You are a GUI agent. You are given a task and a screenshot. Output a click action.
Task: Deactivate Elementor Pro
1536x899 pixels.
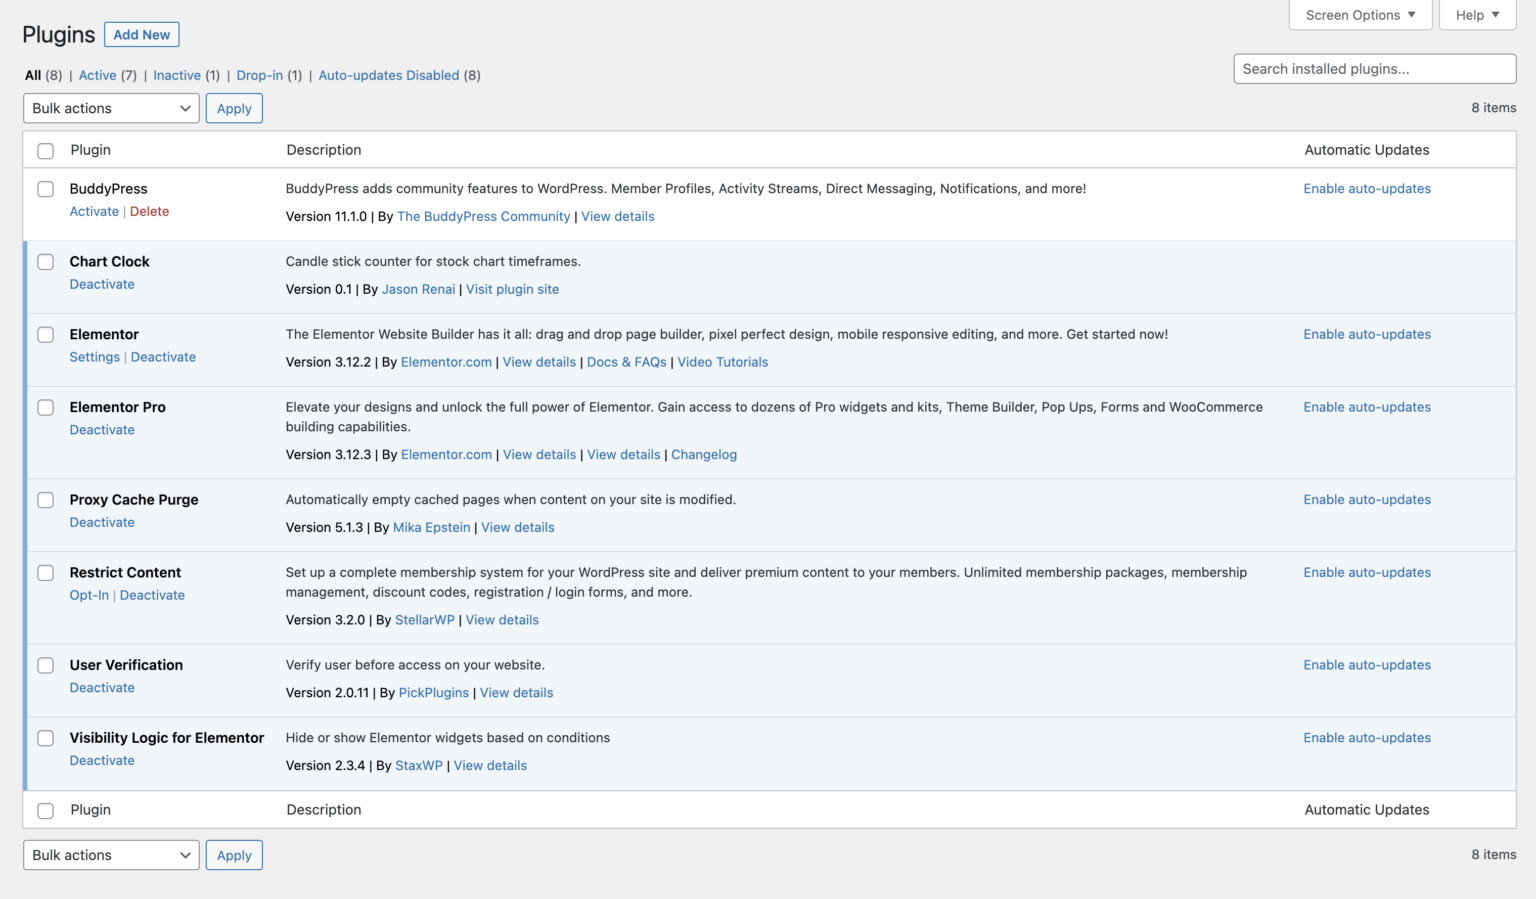[102, 430]
